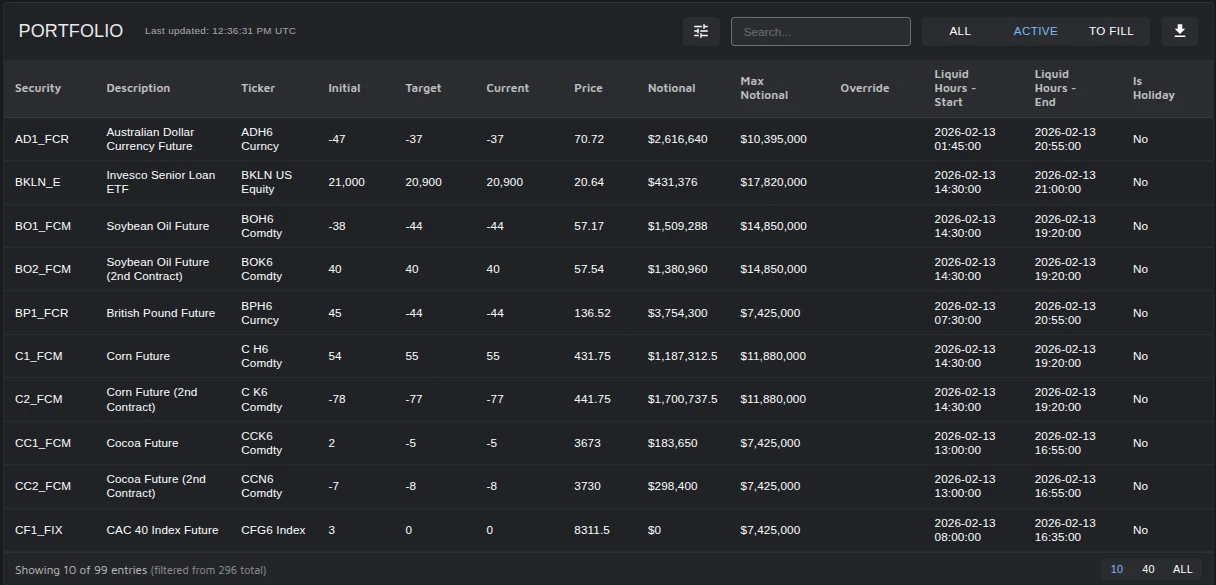This screenshot has width=1216, height=585.
Task: Click liquid start 2026-02-13 01:45:00
Action: click(965, 139)
